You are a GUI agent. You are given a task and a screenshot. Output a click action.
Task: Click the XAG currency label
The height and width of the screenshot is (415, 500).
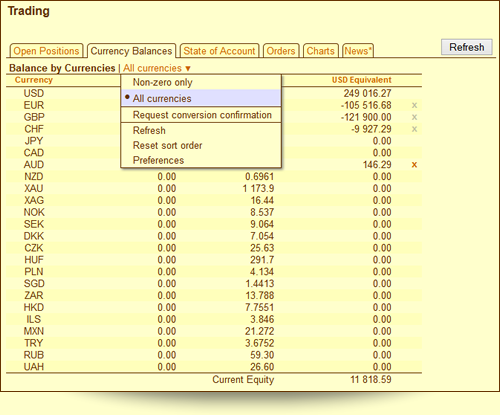[34, 200]
